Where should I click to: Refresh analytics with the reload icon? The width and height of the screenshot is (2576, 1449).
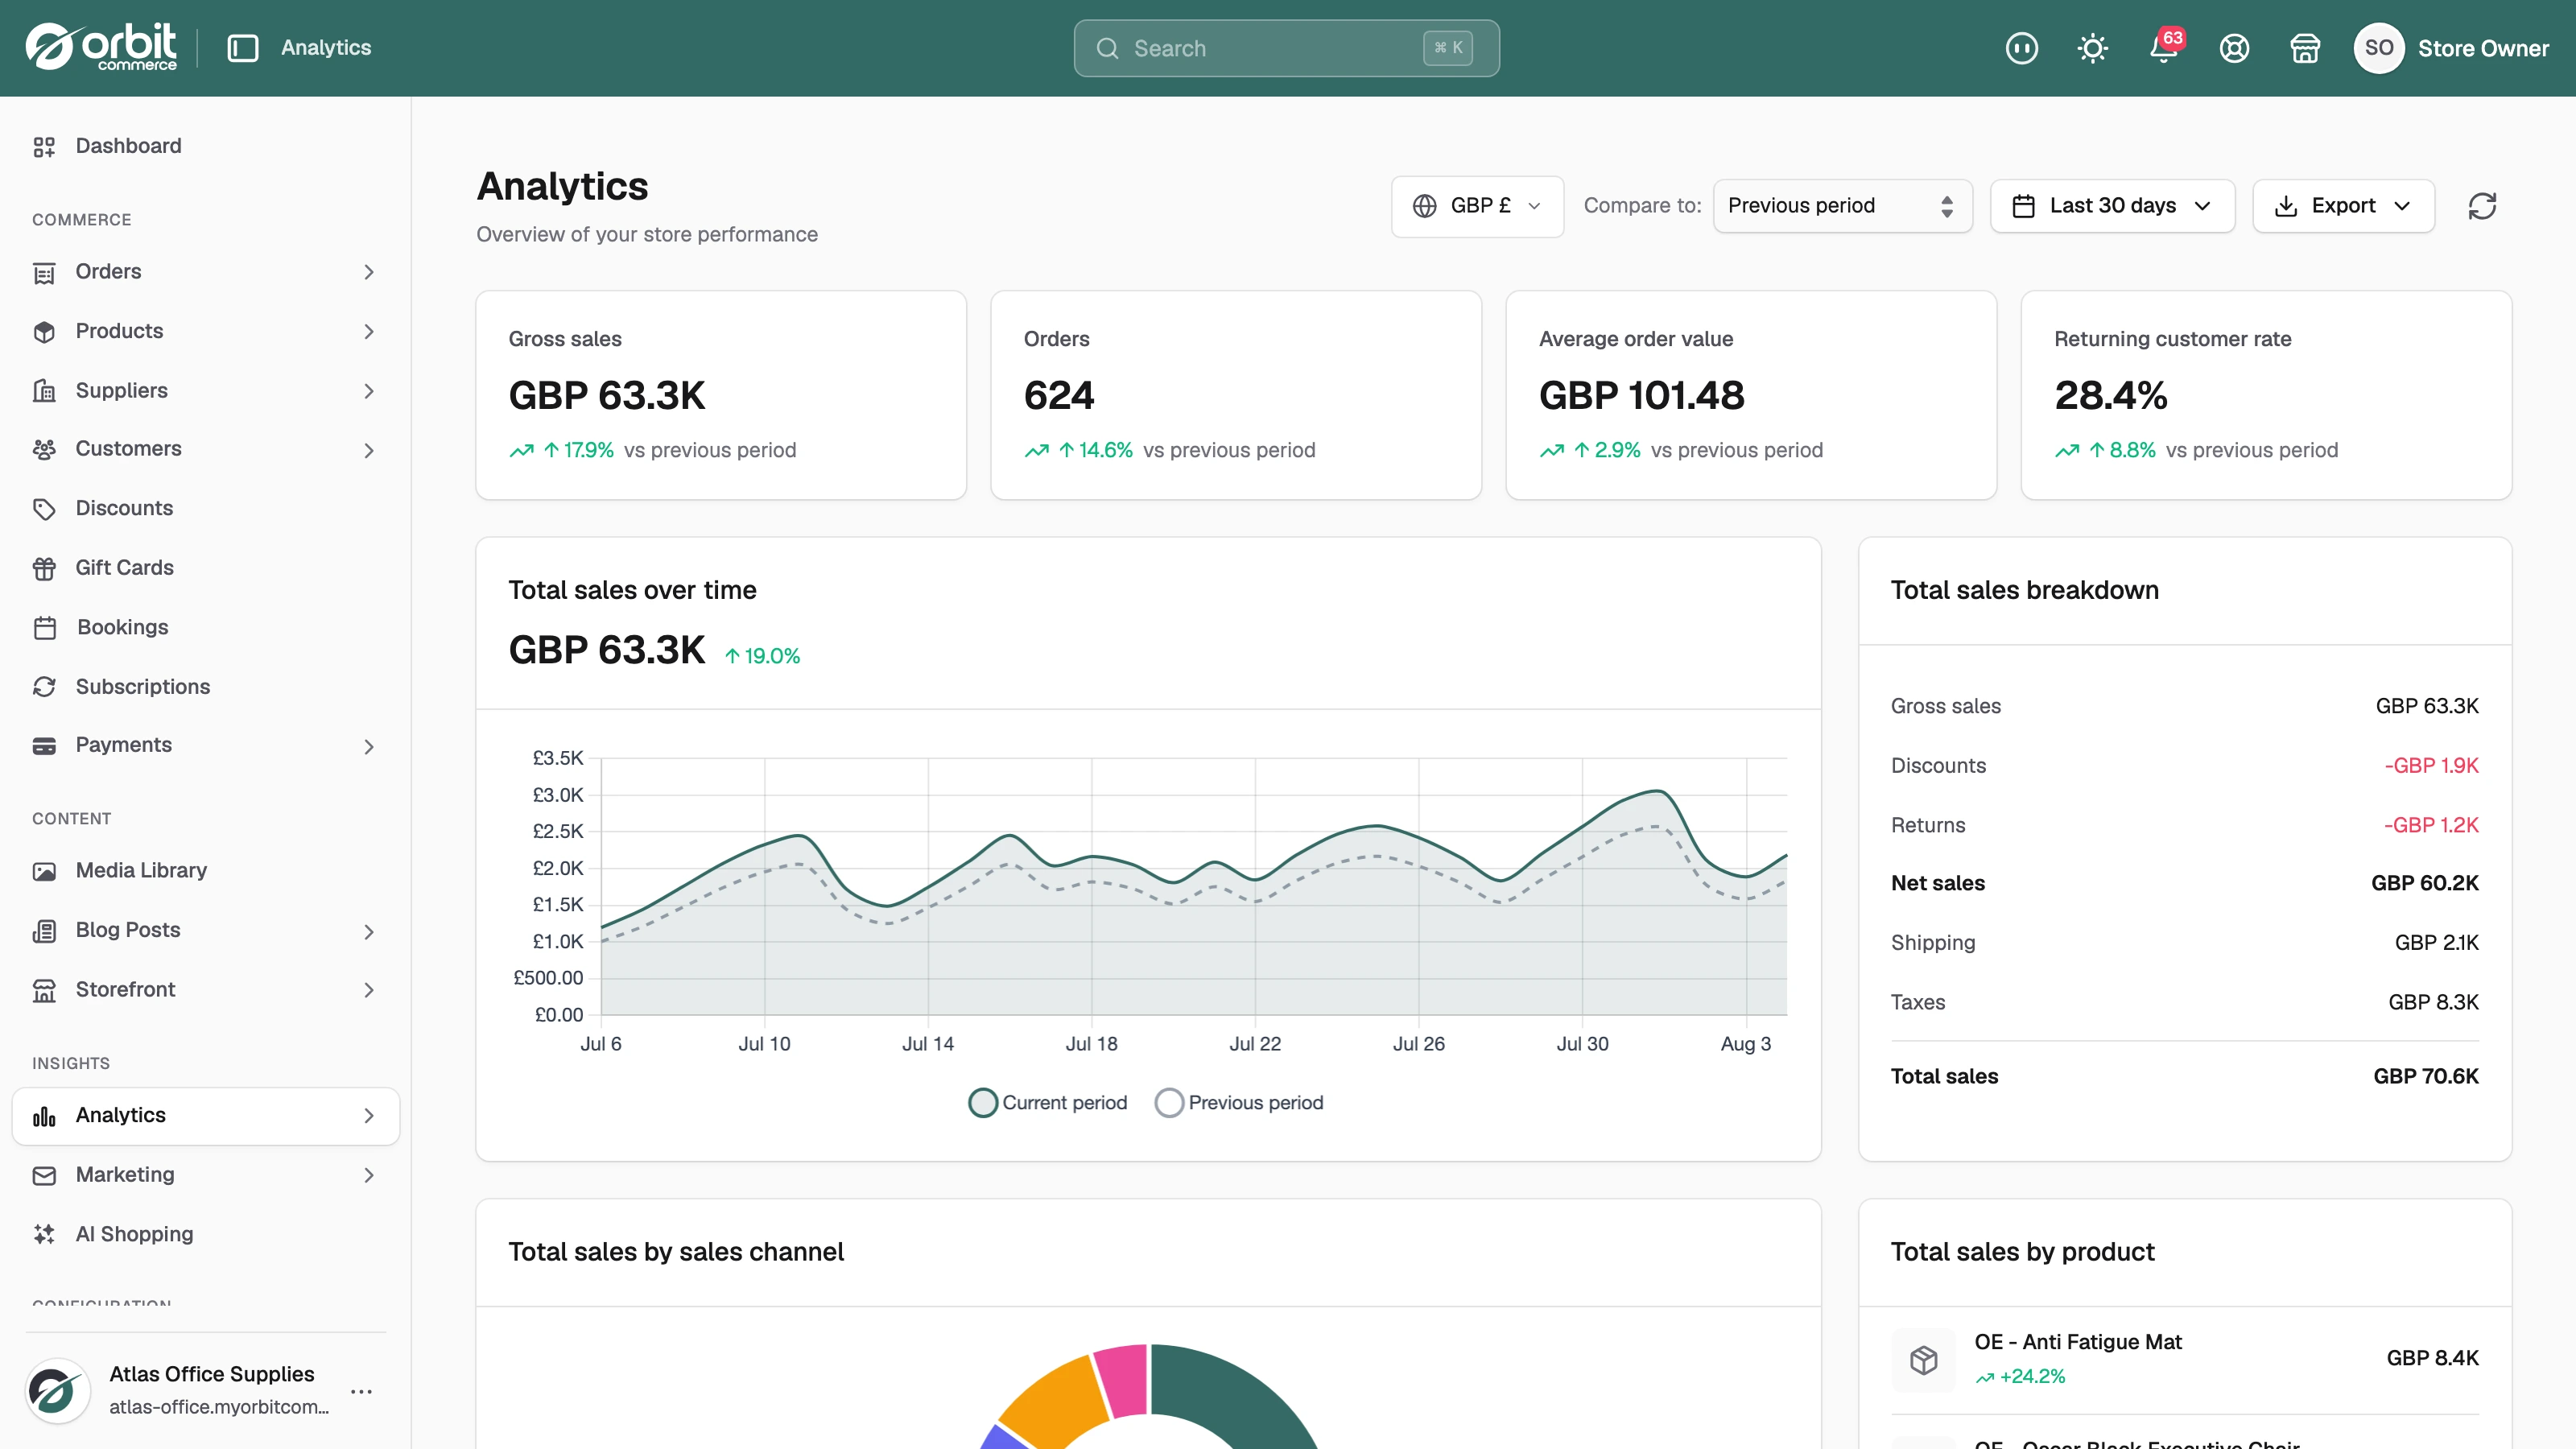(x=2482, y=206)
